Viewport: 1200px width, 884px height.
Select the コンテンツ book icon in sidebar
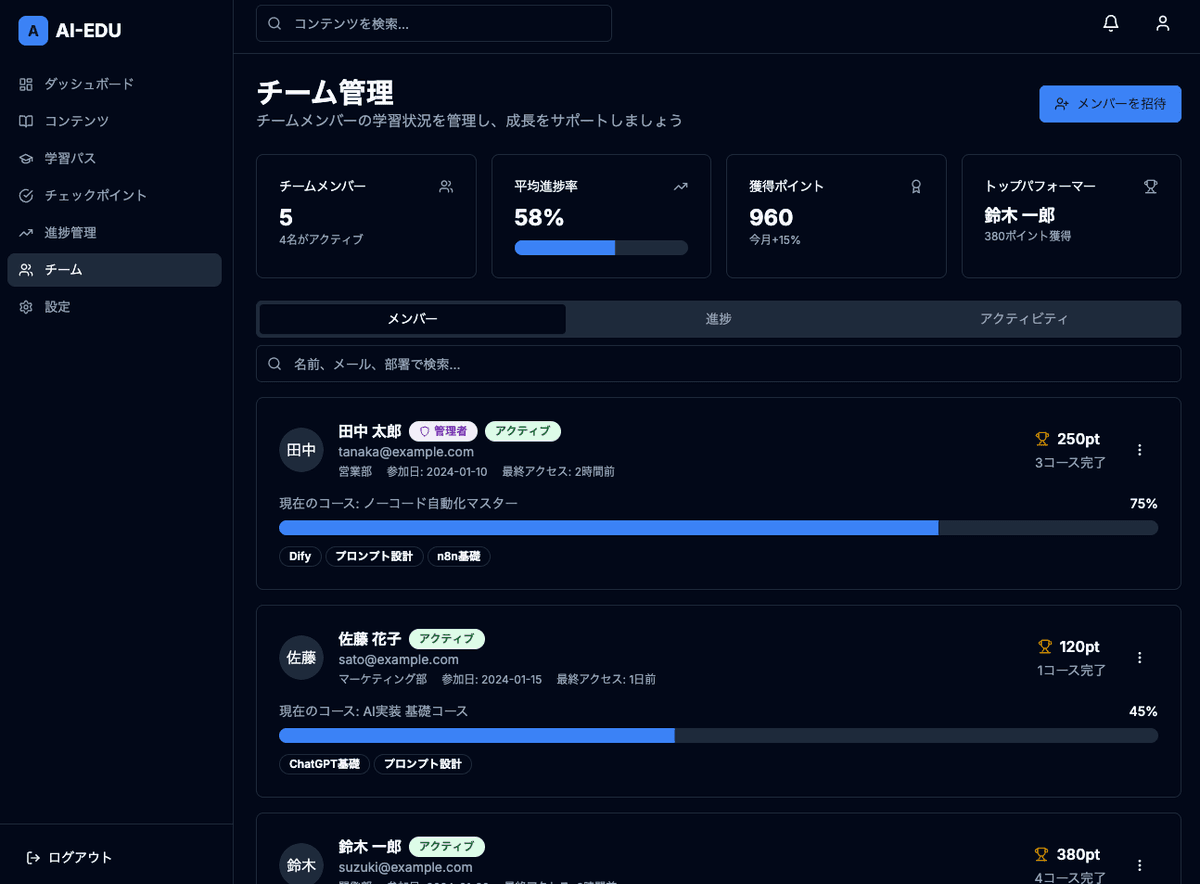click(x=26, y=121)
